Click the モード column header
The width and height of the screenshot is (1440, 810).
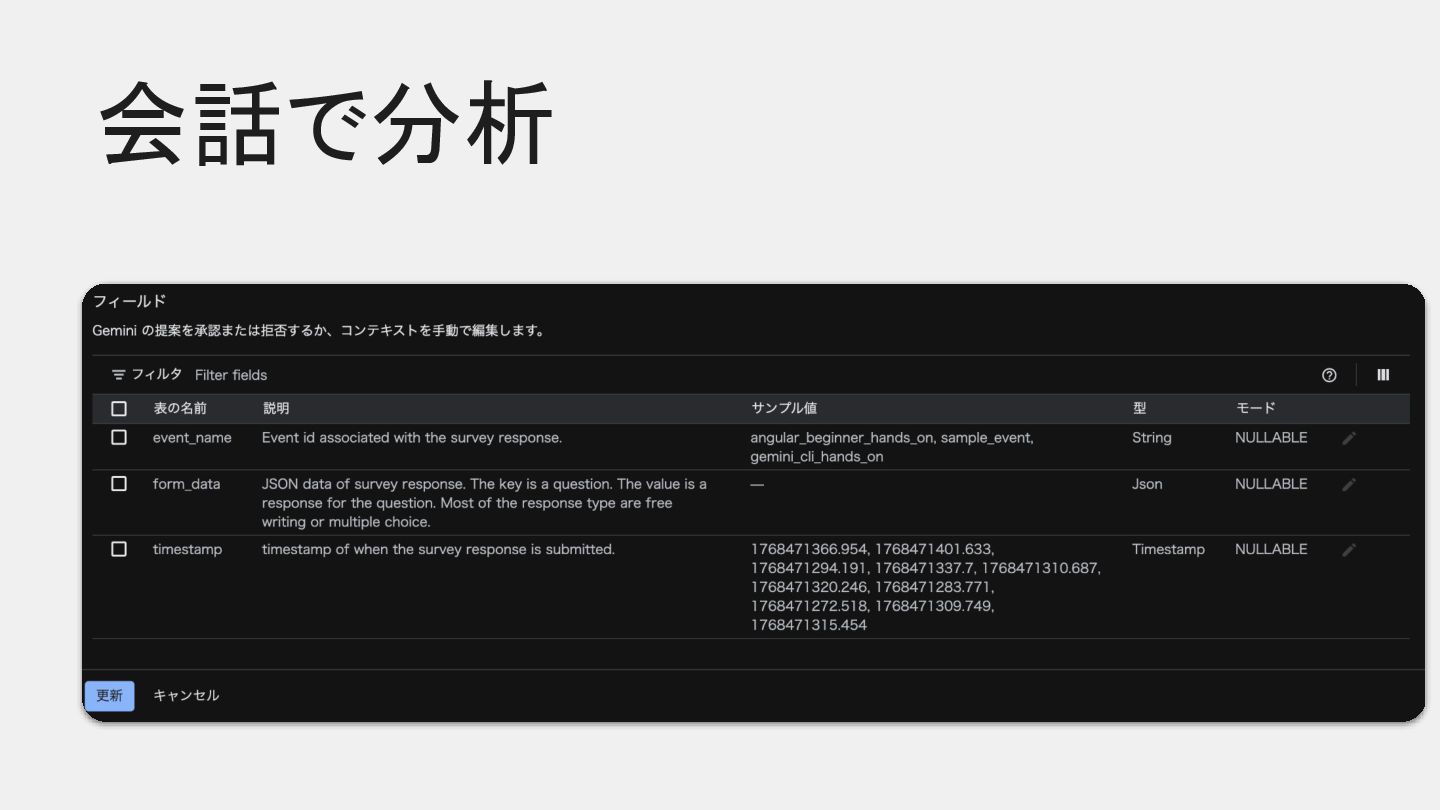point(1256,409)
